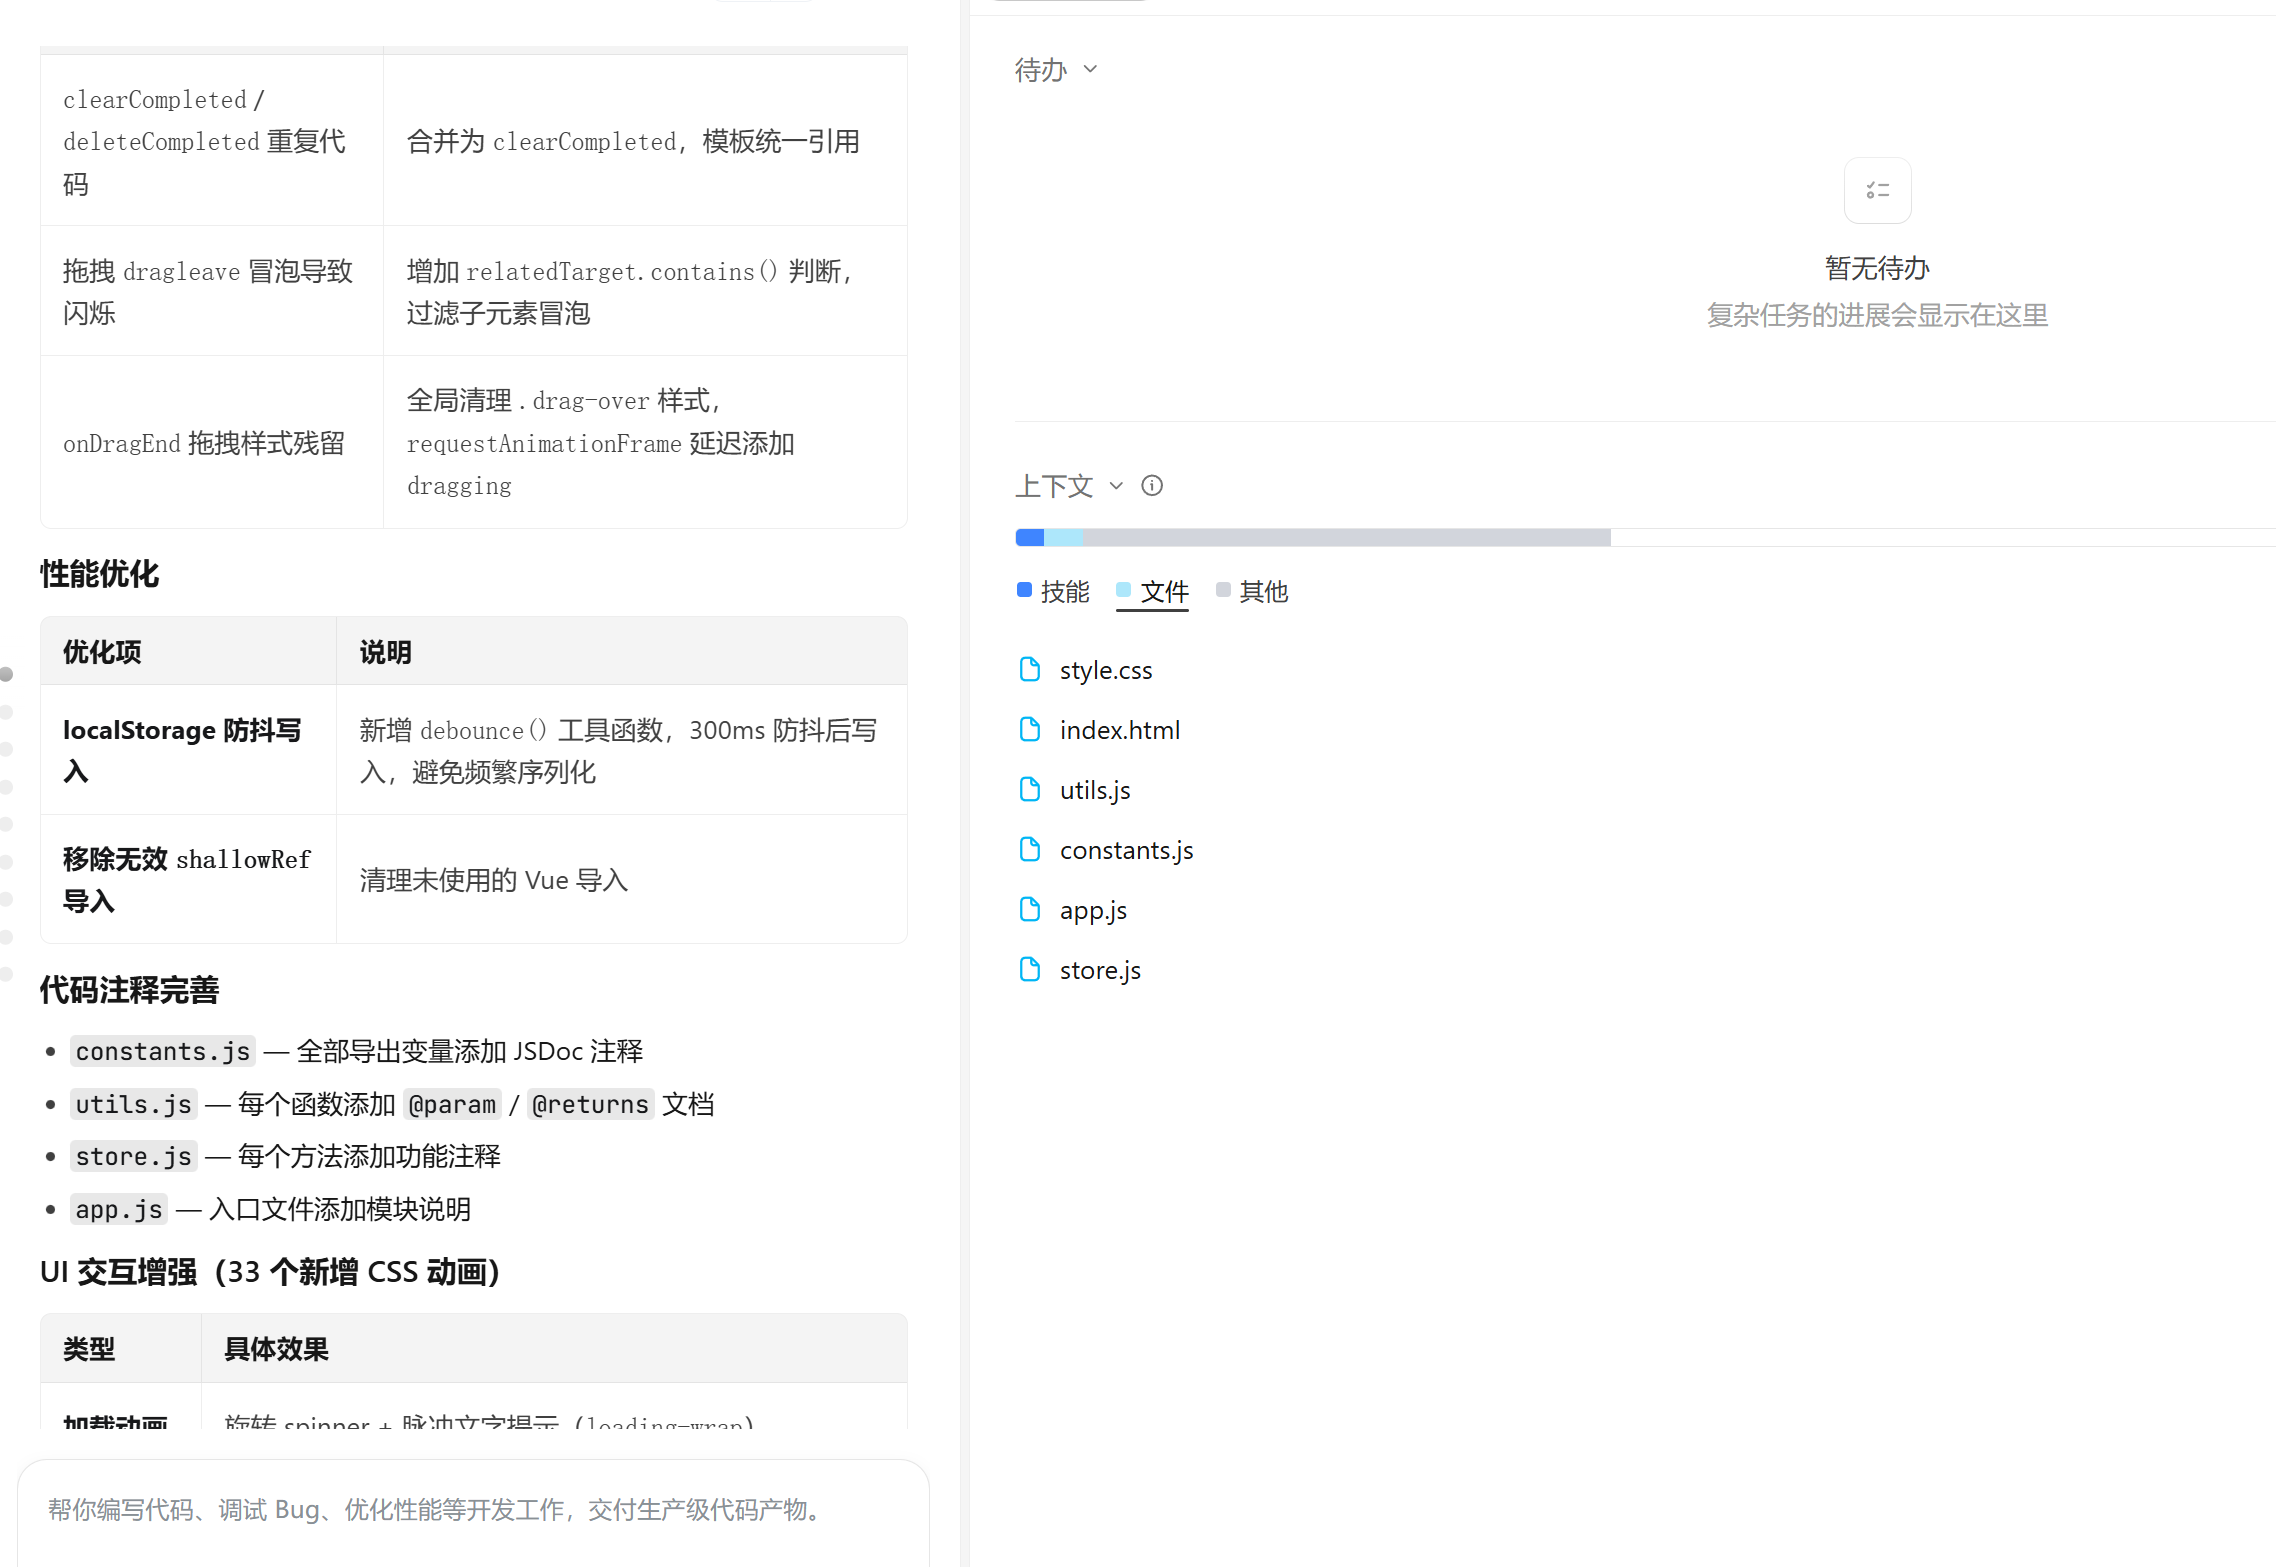
Task: Click the 移除无效 shallowRef 导入 cell
Action: (x=188, y=880)
